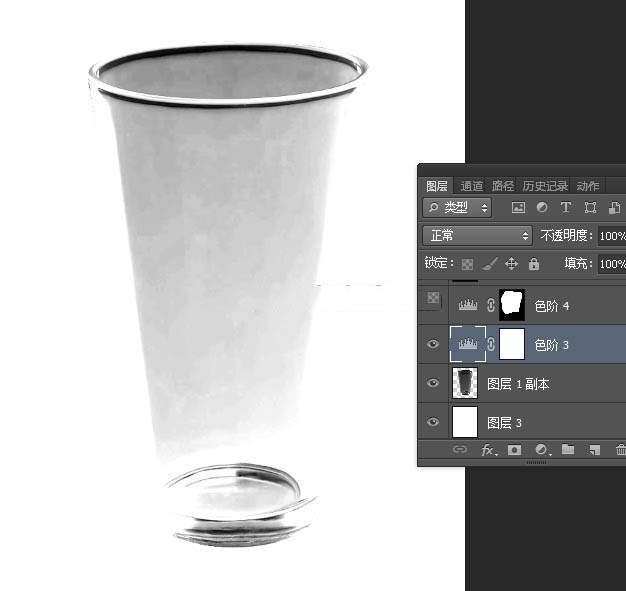Add a layer mask using bottom icon
Image resolution: width=626 pixels, height=591 pixels.
point(515,450)
